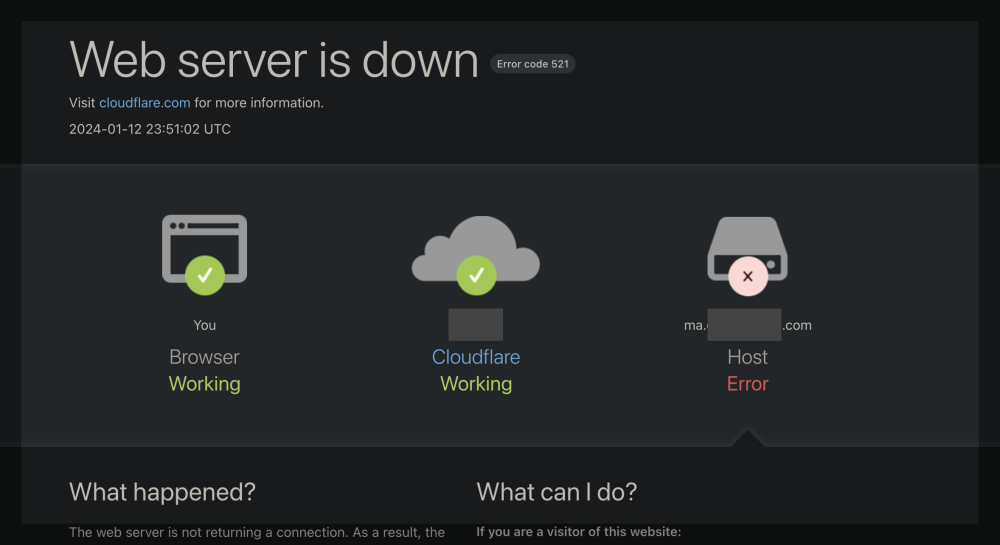Select the Error code 521 badge
Viewport: 1000px width, 545px height.
(533, 64)
